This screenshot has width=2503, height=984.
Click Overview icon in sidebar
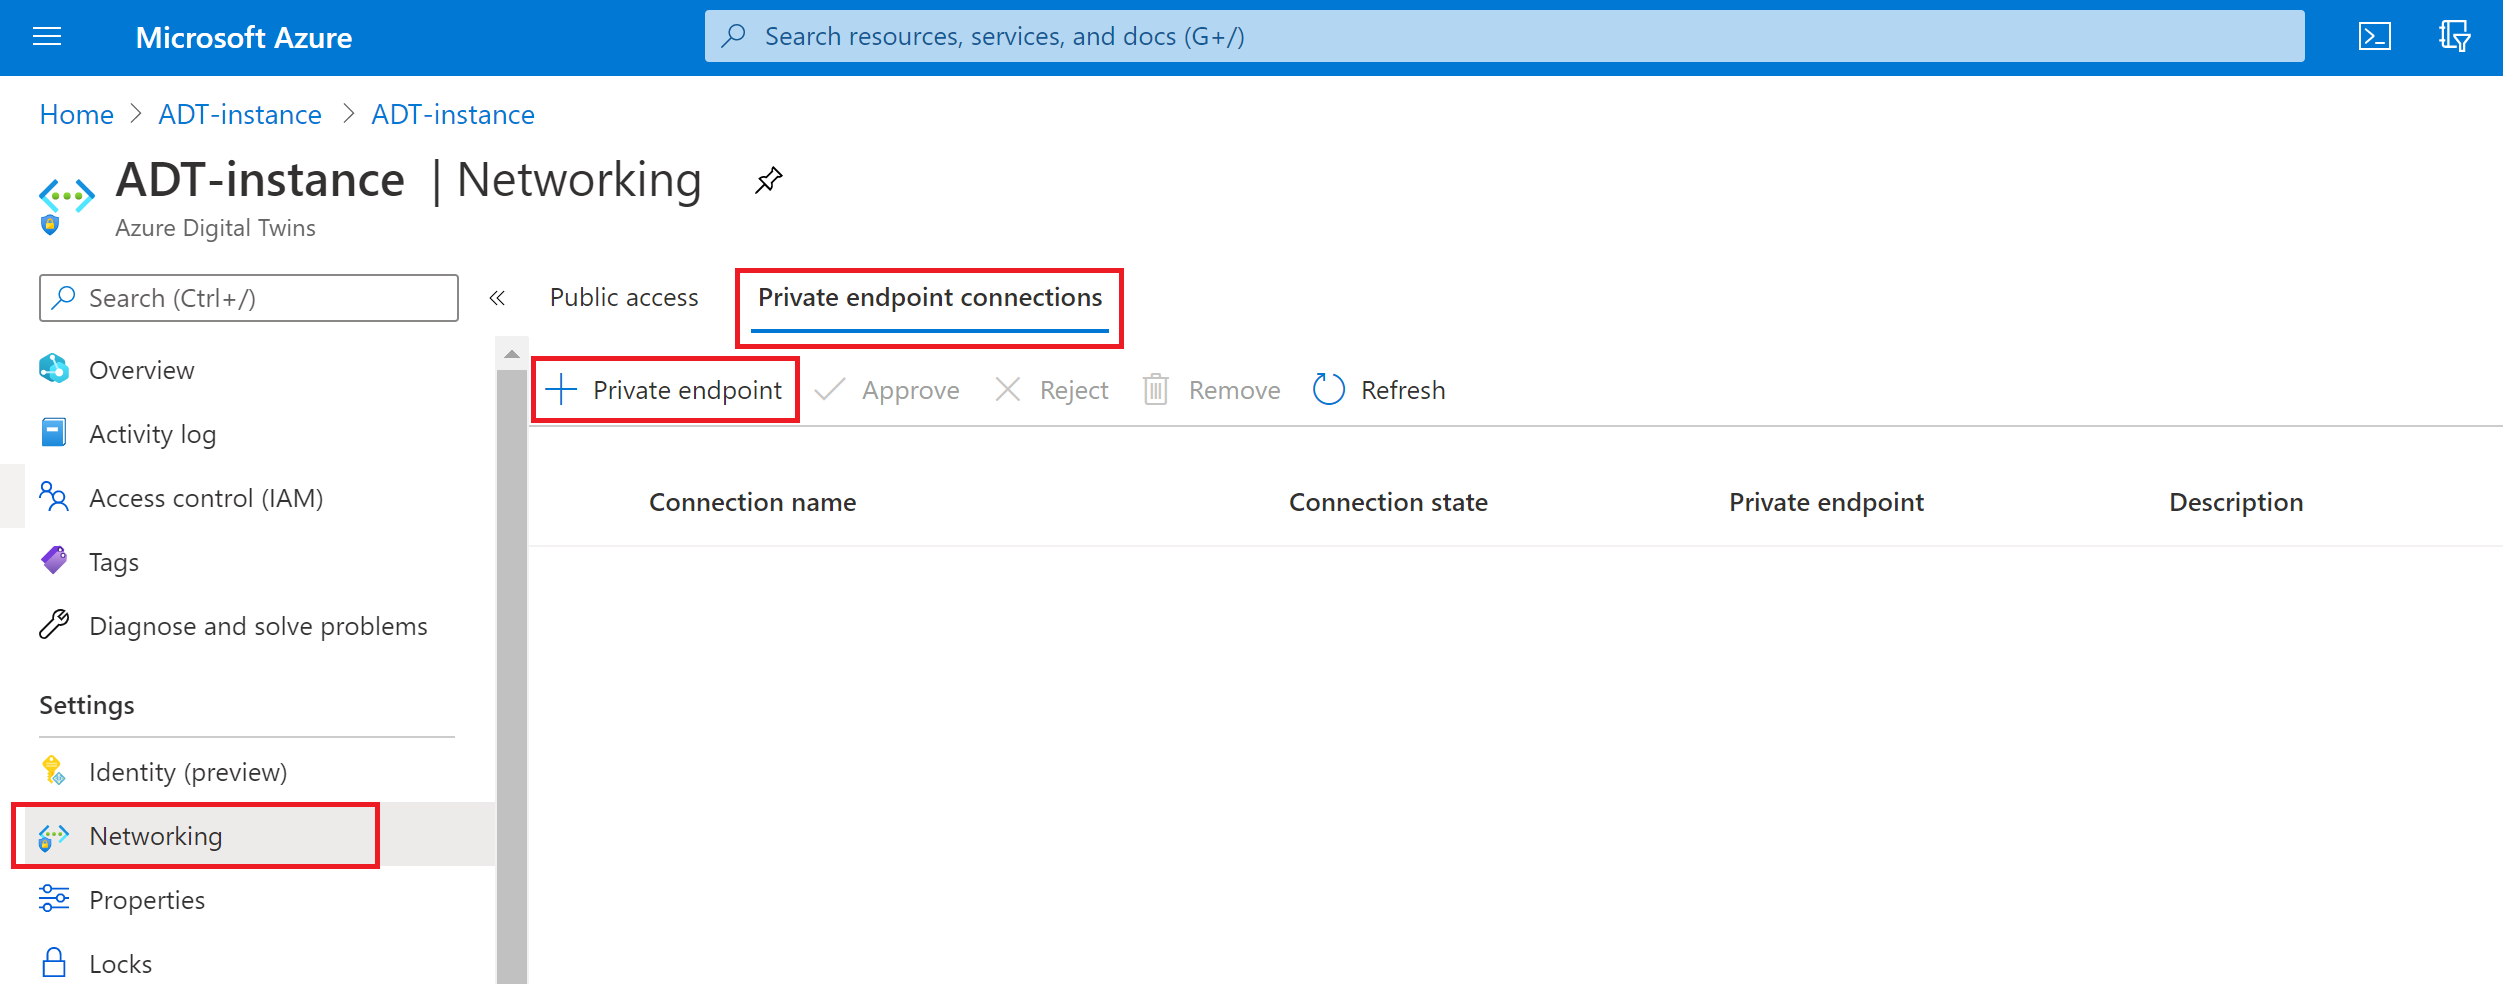pyautogui.click(x=54, y=369)
